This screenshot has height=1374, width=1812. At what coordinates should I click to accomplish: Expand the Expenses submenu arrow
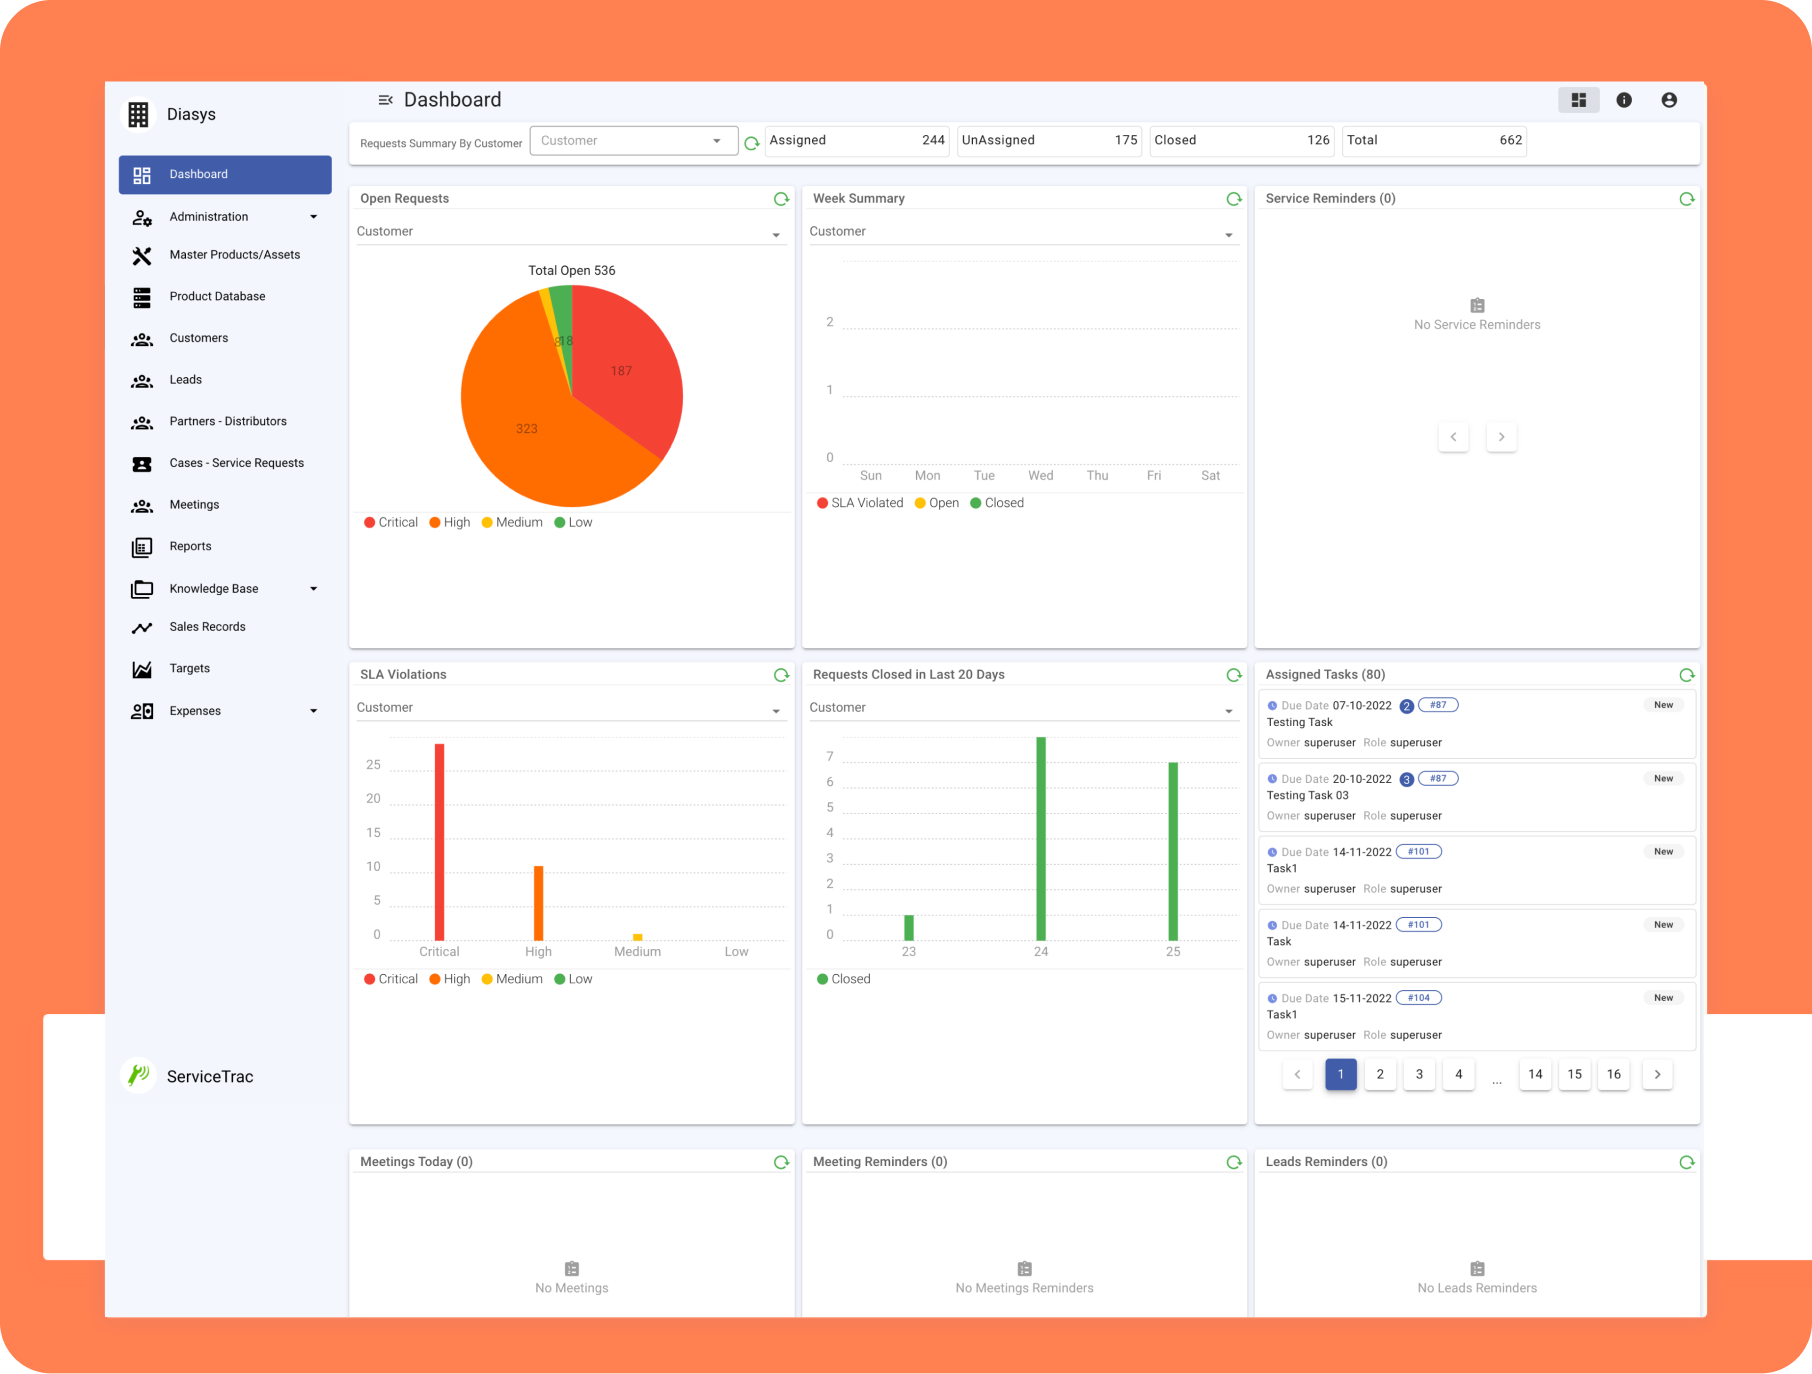coord(313,711)
